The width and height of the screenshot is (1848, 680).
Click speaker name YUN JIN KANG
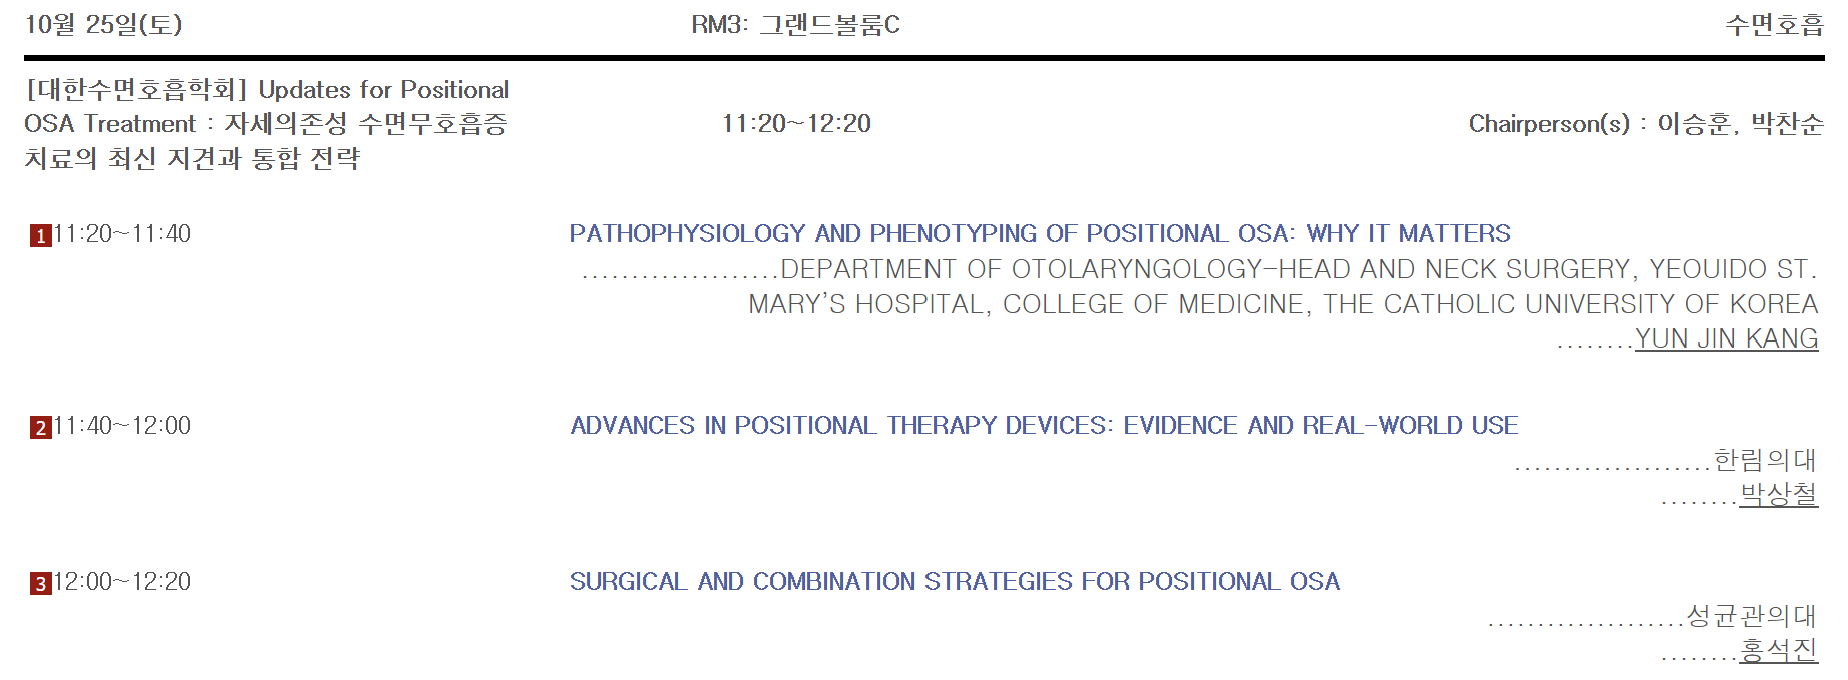pyautogui.click(x=1726, y=340)
